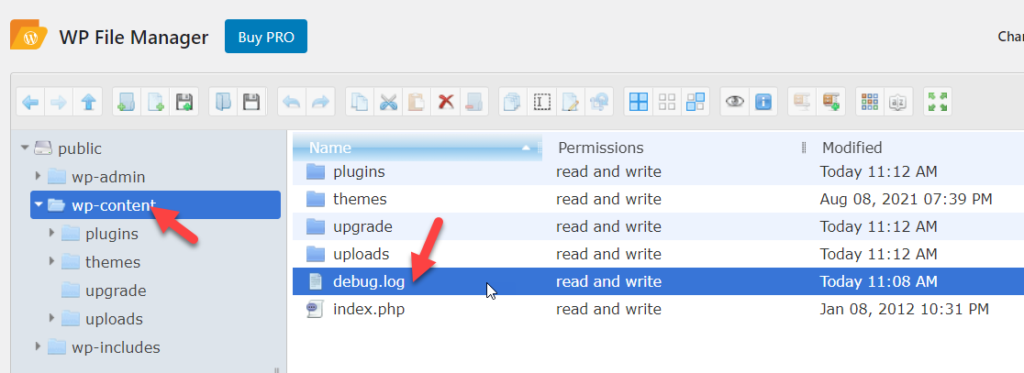Paste files using the clipboard icon

[x=417, y=102]
